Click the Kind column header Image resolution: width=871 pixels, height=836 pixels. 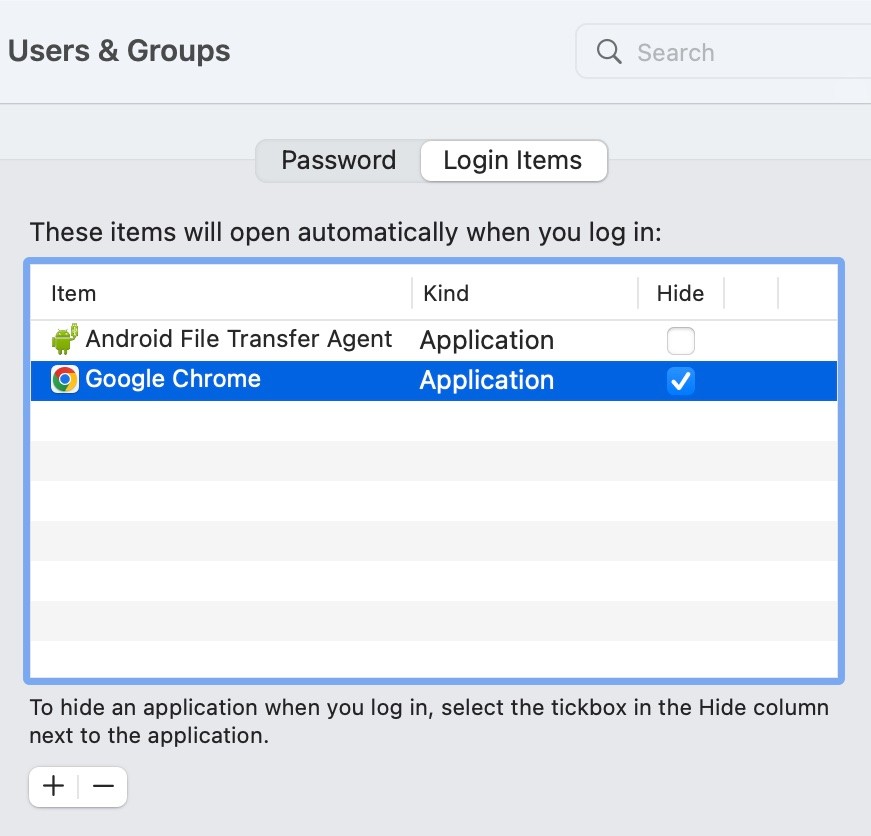(446, 293)
